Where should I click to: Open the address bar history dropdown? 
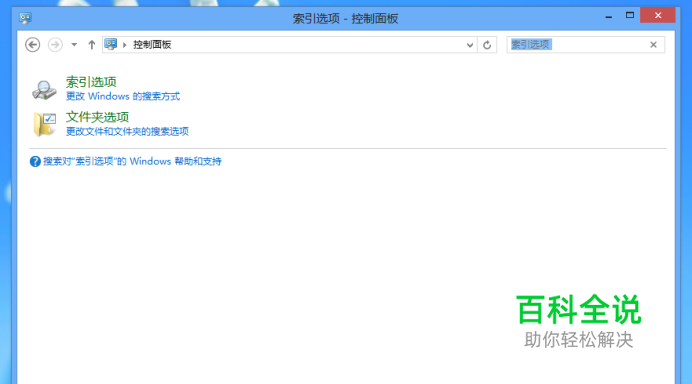coord(470,45)
